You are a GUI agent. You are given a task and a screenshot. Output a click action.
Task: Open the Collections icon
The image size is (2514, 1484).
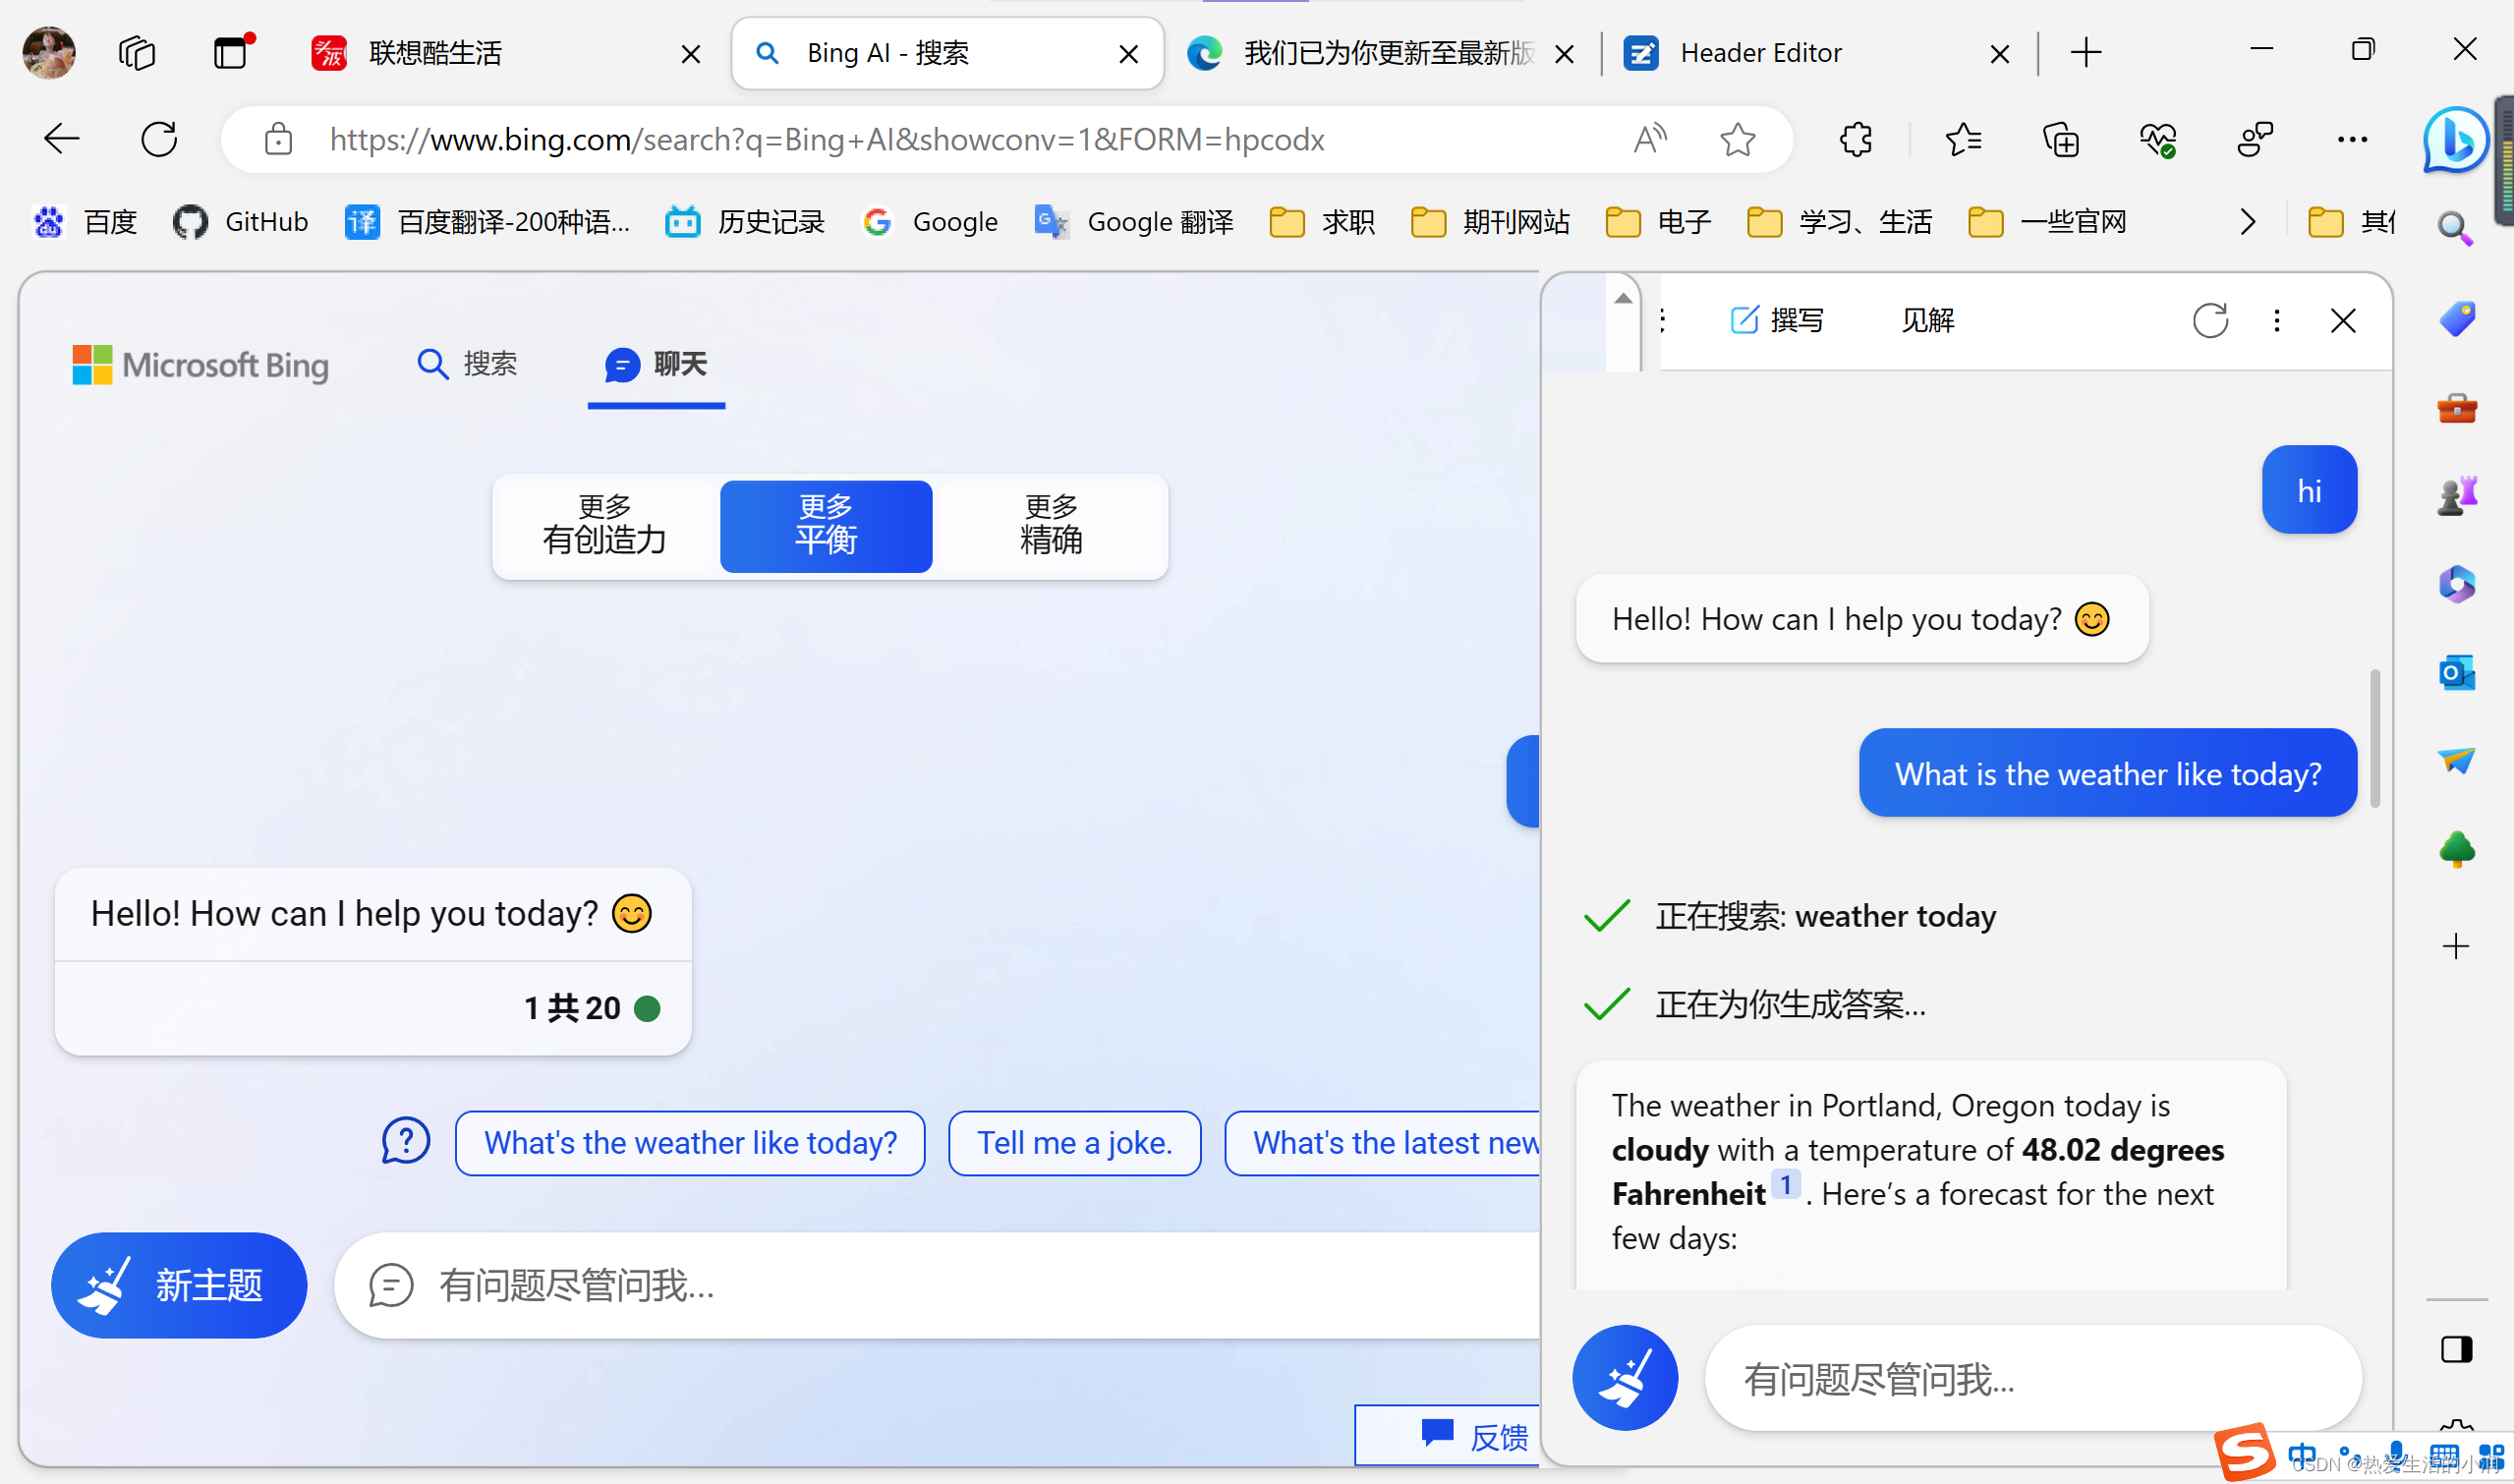[2061, 139]
